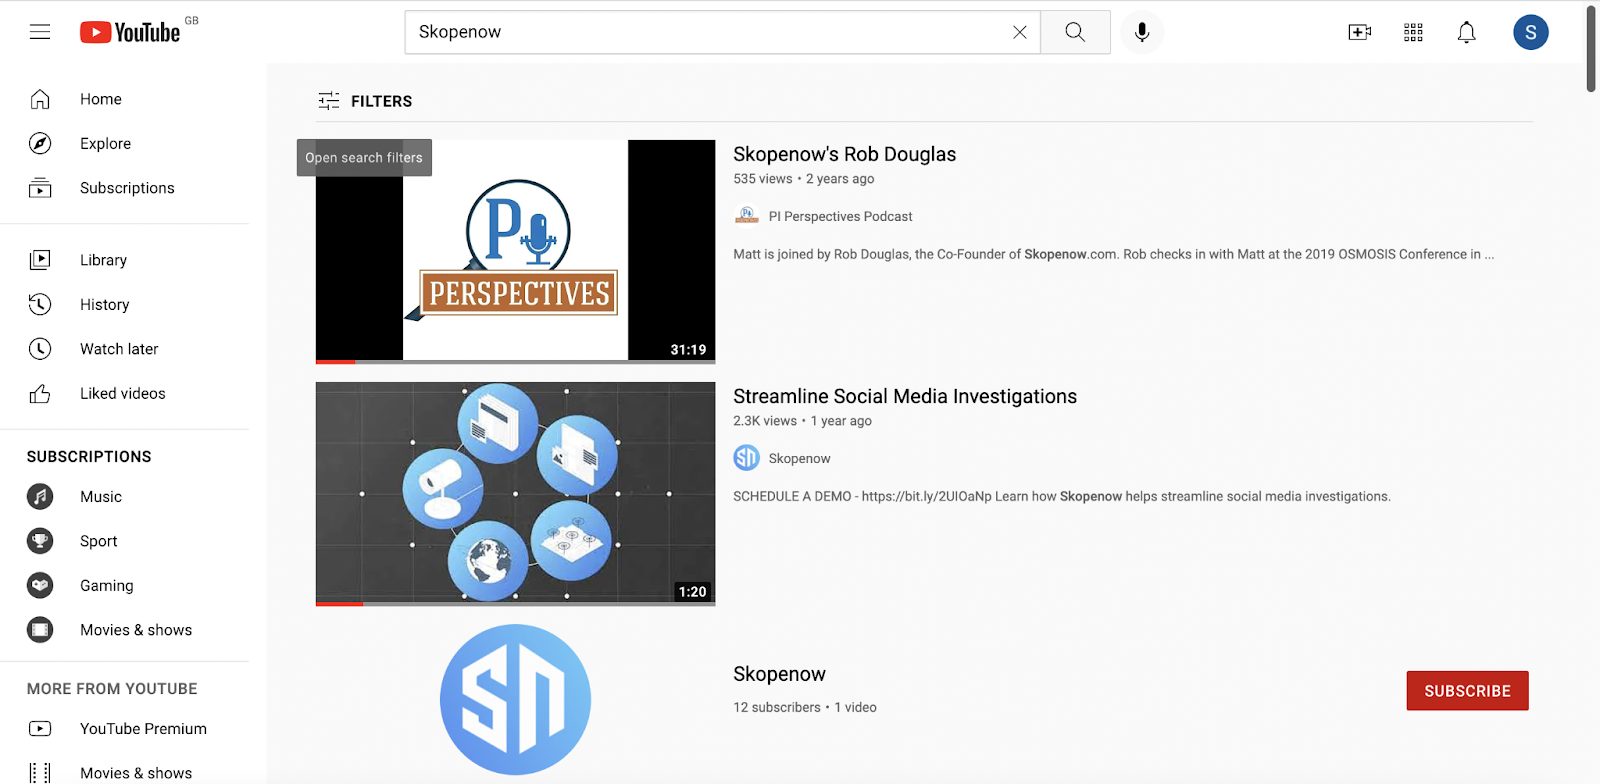Open Streamline Social Media Investigations video title
1600x784 pixels.
coord(905,396)
